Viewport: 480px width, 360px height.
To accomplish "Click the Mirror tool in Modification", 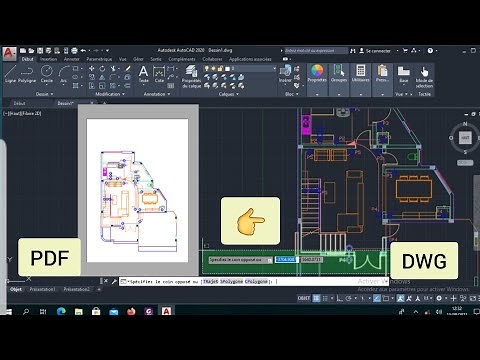I will pos(102,77).
